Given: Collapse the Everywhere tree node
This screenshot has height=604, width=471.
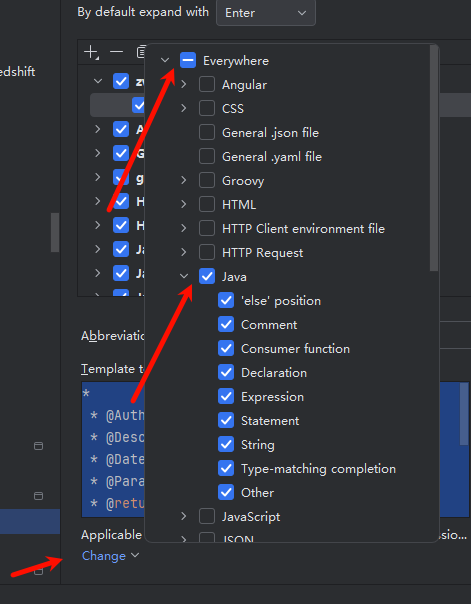Looking at the screenshot, I should point(165,60).
